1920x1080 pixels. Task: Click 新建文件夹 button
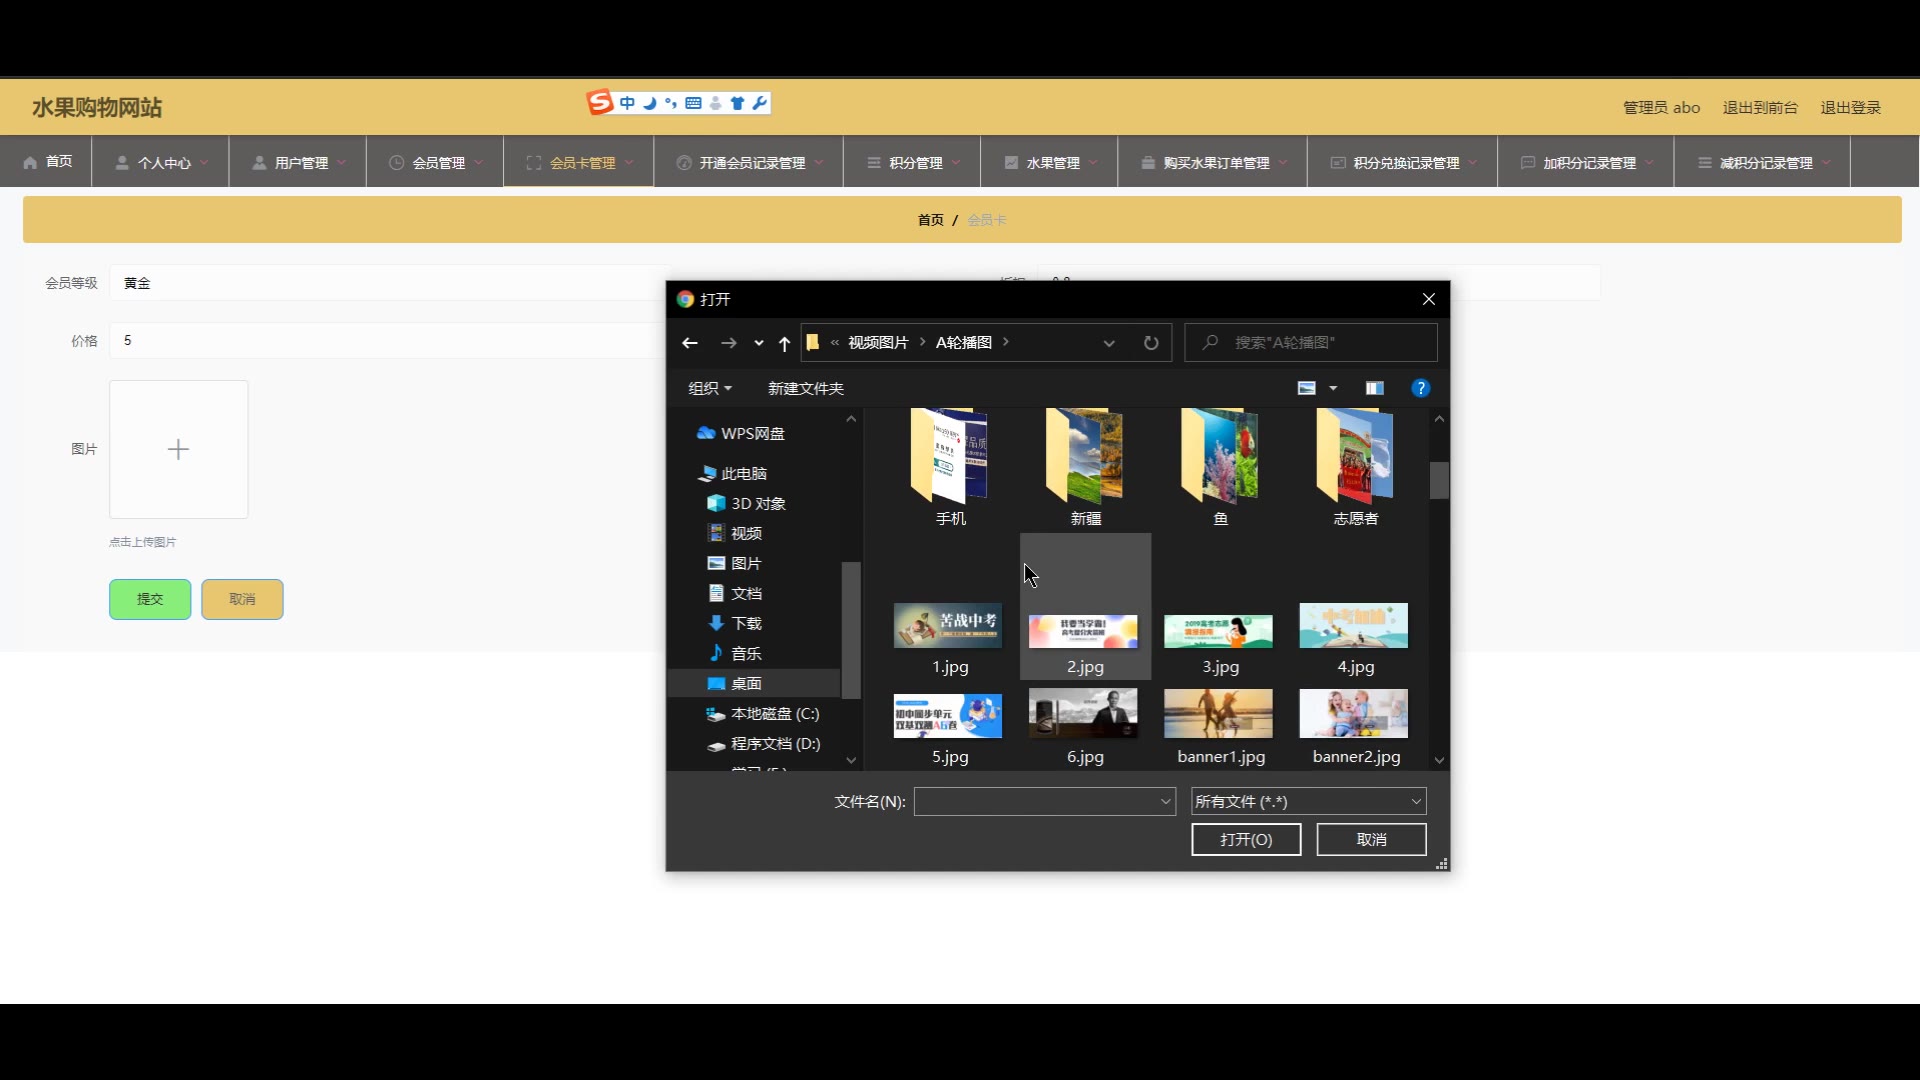pos(806,388)
